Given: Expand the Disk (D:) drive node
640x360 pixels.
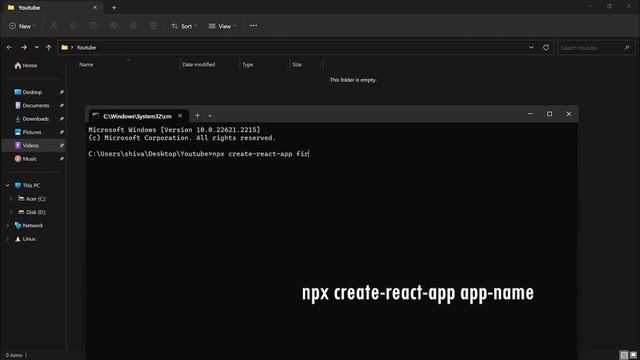Looking at the screenshot, I should pos(11,212).
